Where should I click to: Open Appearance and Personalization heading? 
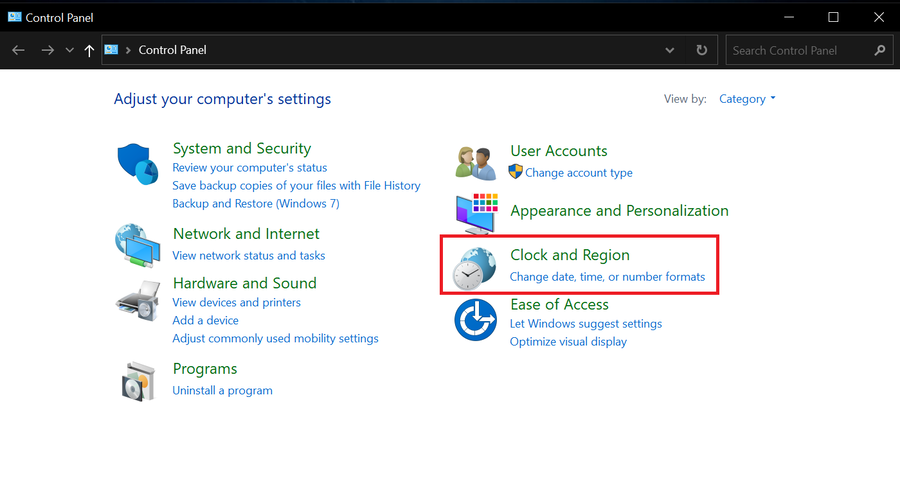click(619, 211)
